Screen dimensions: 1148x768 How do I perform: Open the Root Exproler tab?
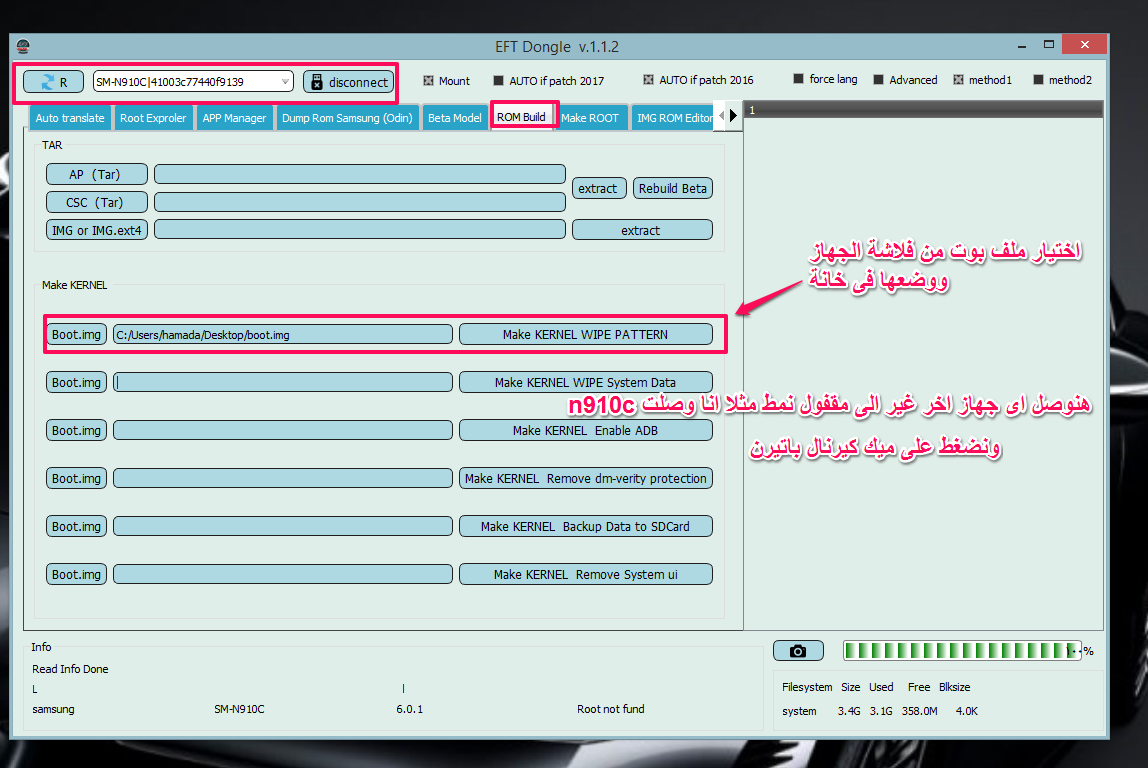[x=153, y=118]
